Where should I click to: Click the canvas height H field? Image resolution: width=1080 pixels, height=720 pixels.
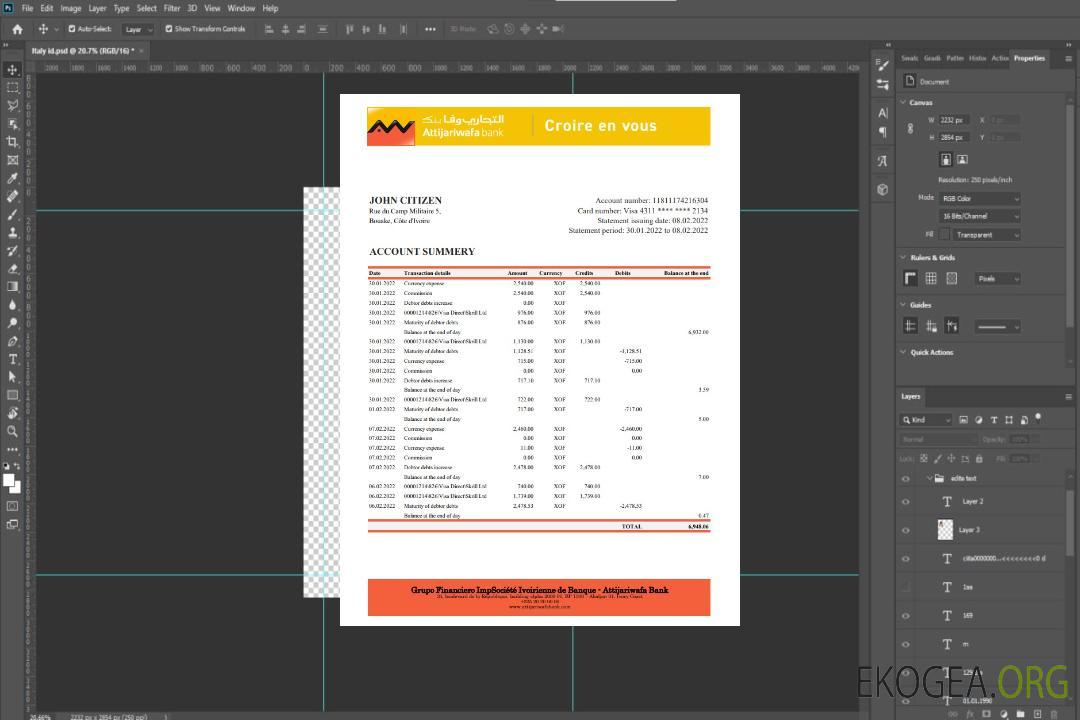pos(953,138)
